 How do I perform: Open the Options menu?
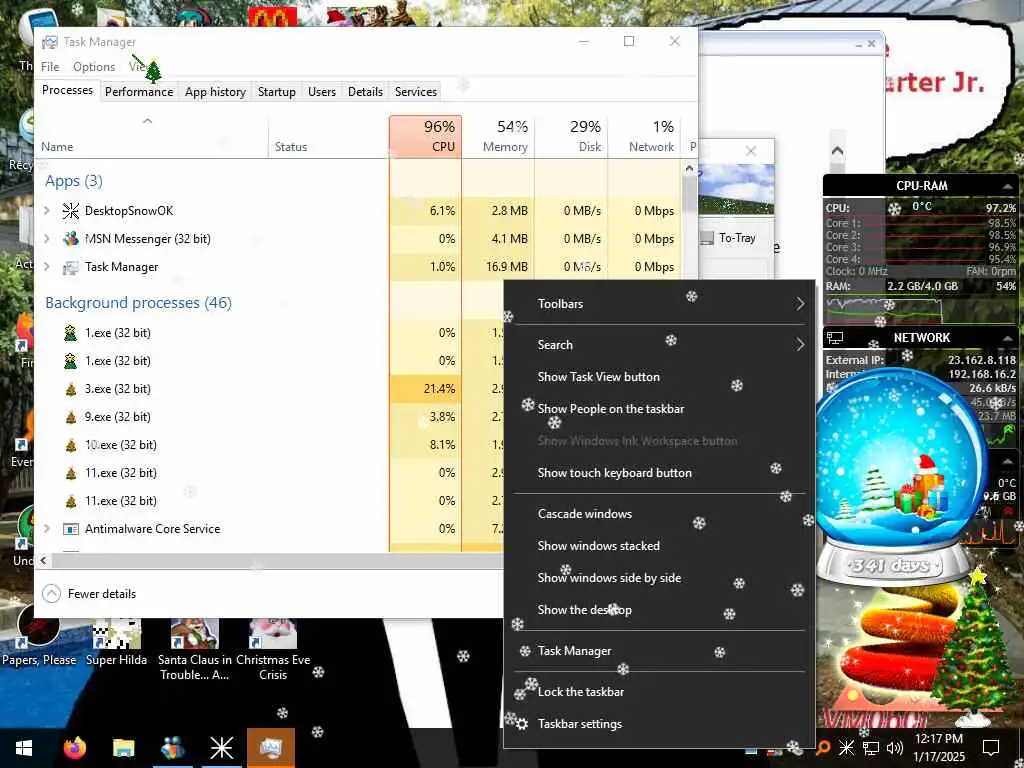(x=94, y=67)
